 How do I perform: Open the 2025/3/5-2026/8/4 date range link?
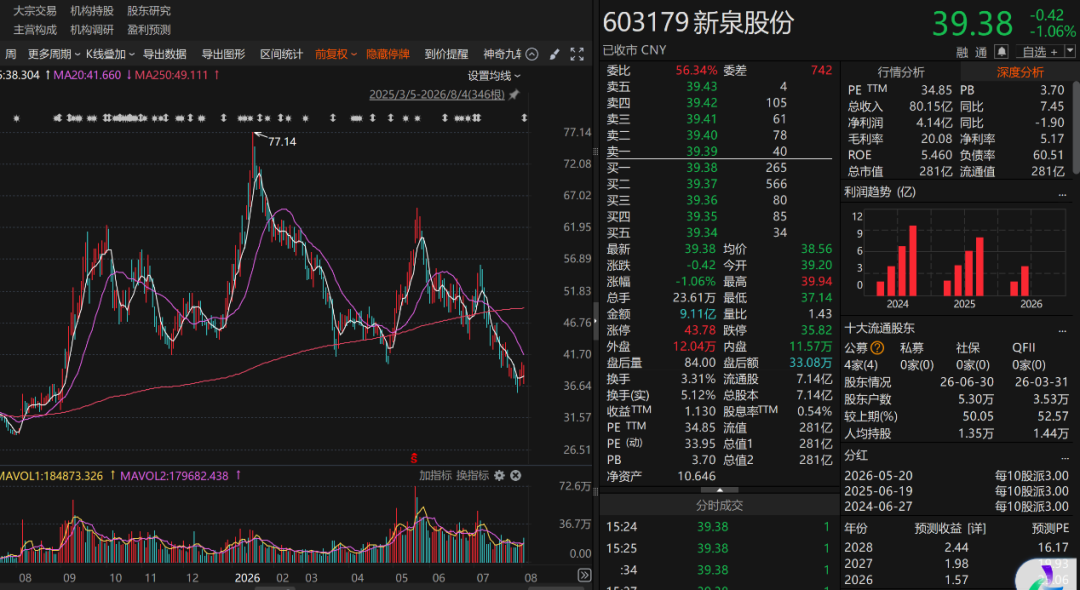[437, 94]
